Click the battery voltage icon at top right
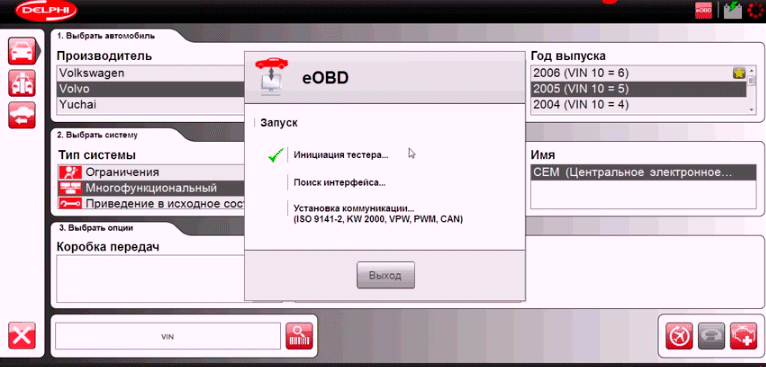Image resolution: width=766 pixels, height=367 pixels. 733,10
